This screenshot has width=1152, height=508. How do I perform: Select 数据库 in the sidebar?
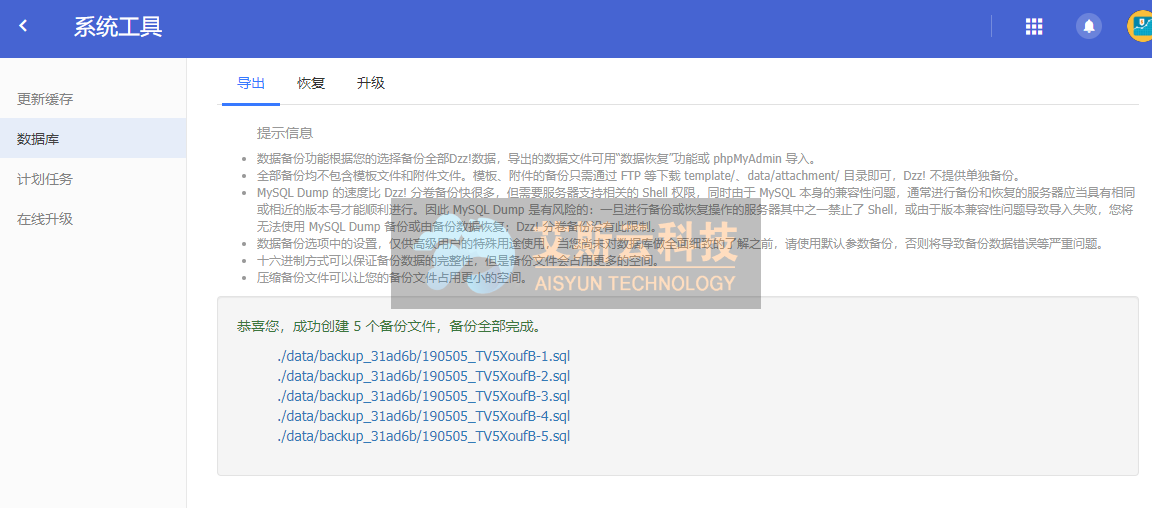point(38,139)
